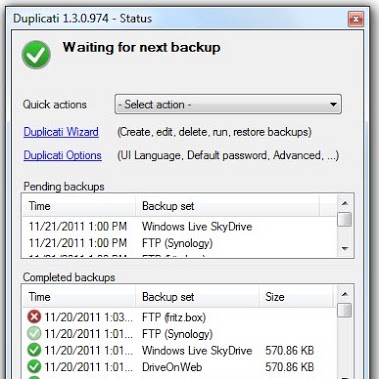Select pending Windows Live SkyDrive backup row
Screen dimensions: 379x379
pos(179,227)
